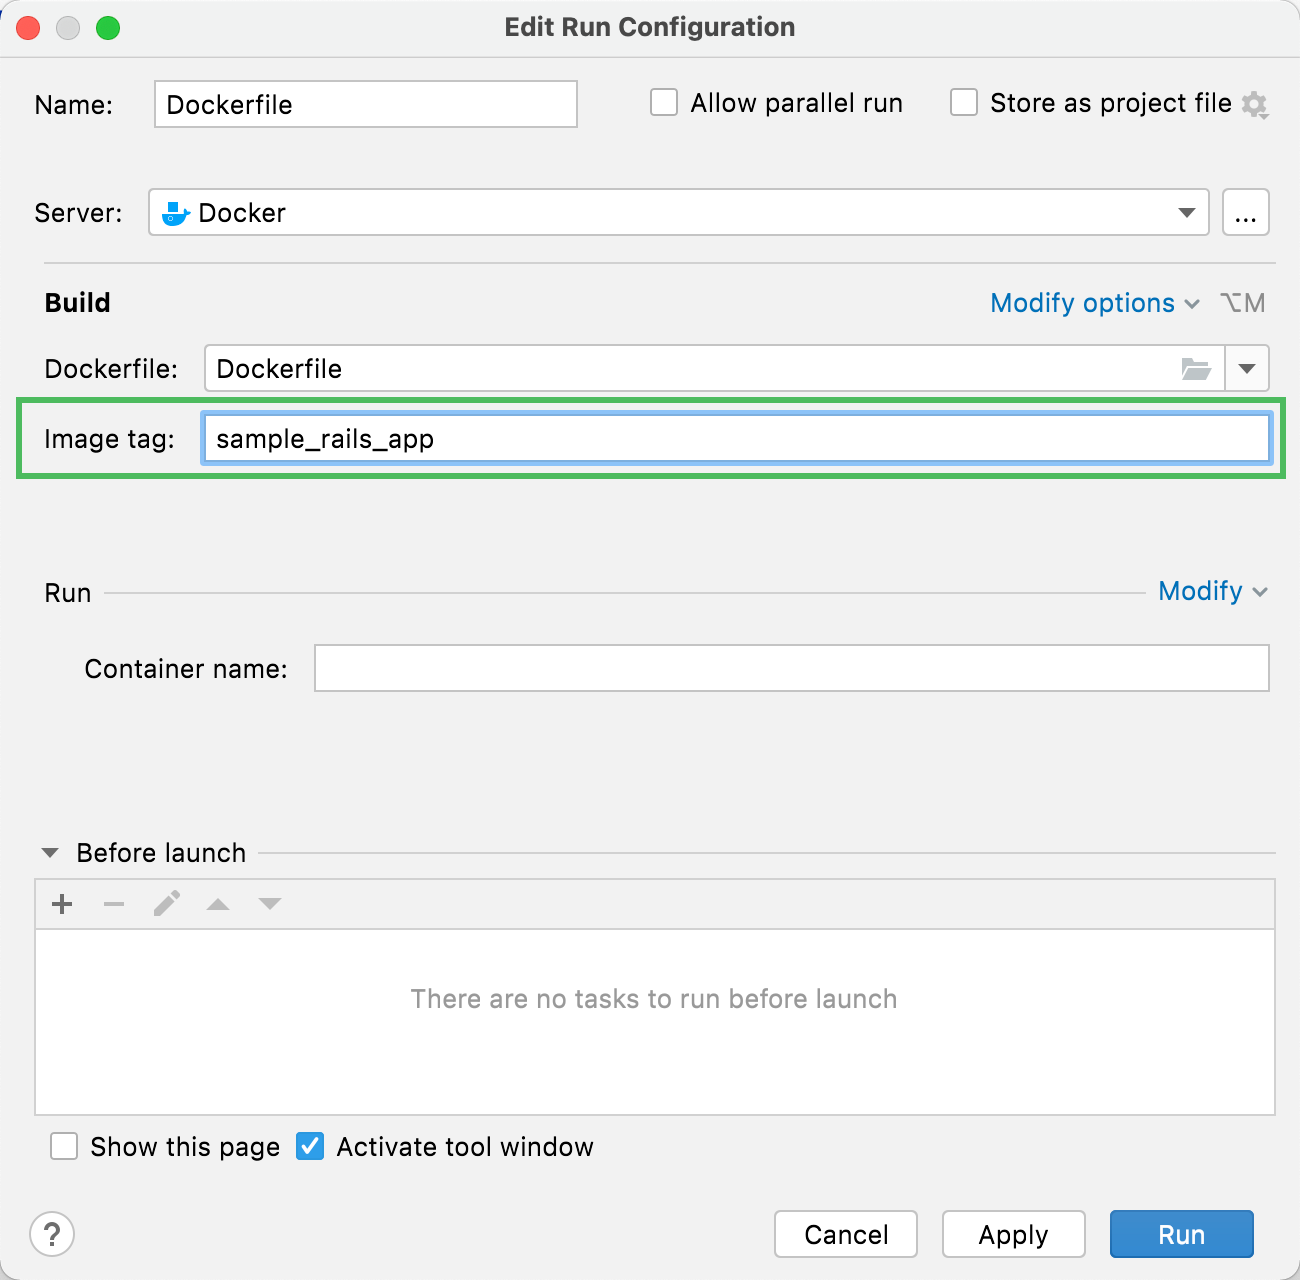Click the Docker whale icon in the Server field
Image resolution: width=1300 pixels, height=1280 pixels.
point(174,212)
